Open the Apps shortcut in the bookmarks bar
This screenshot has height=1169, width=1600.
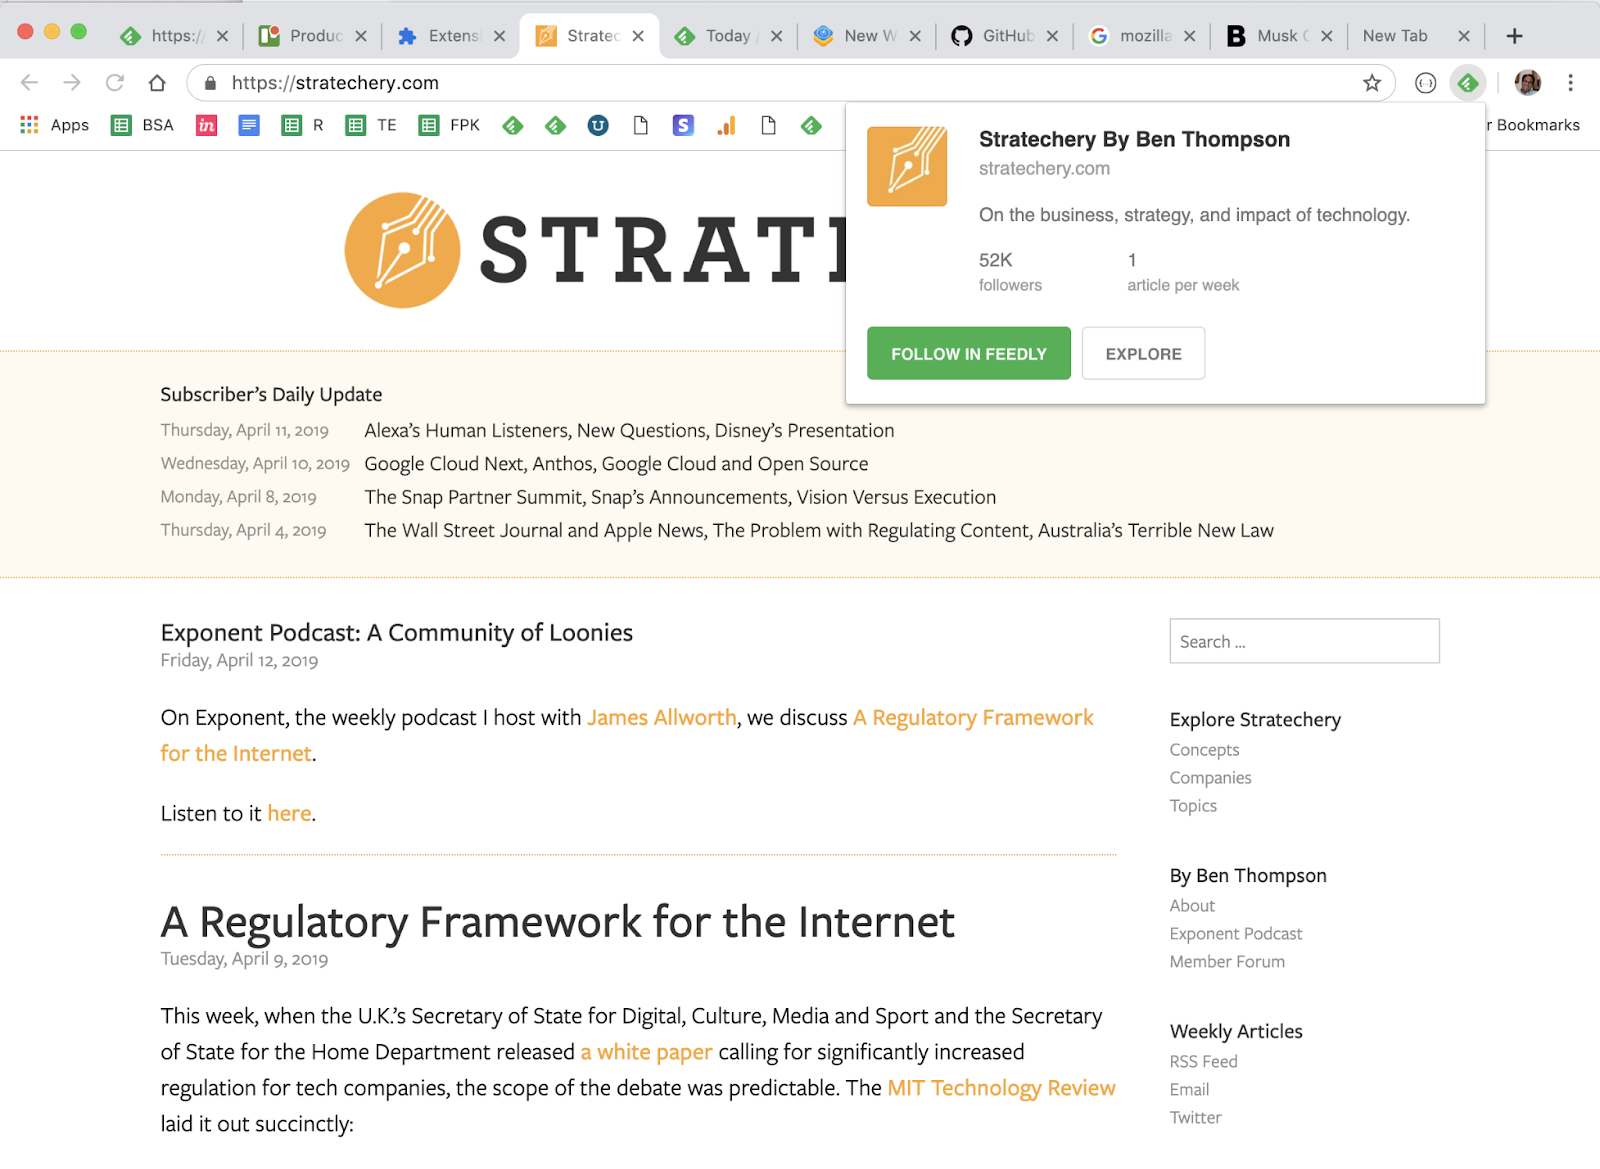point(55,125)
